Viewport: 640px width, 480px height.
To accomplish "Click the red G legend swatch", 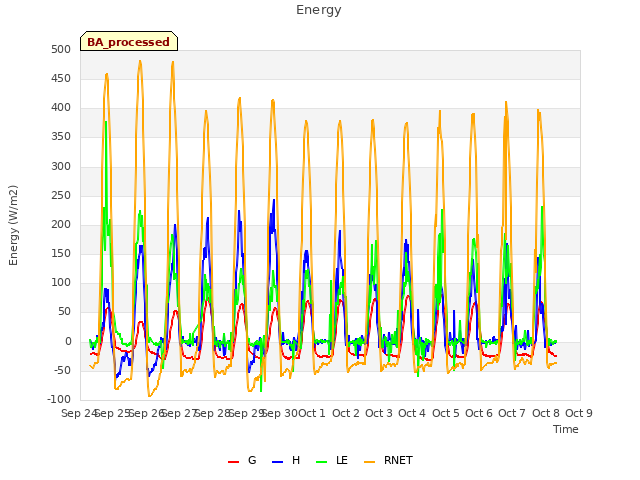I will click(233, 462).
